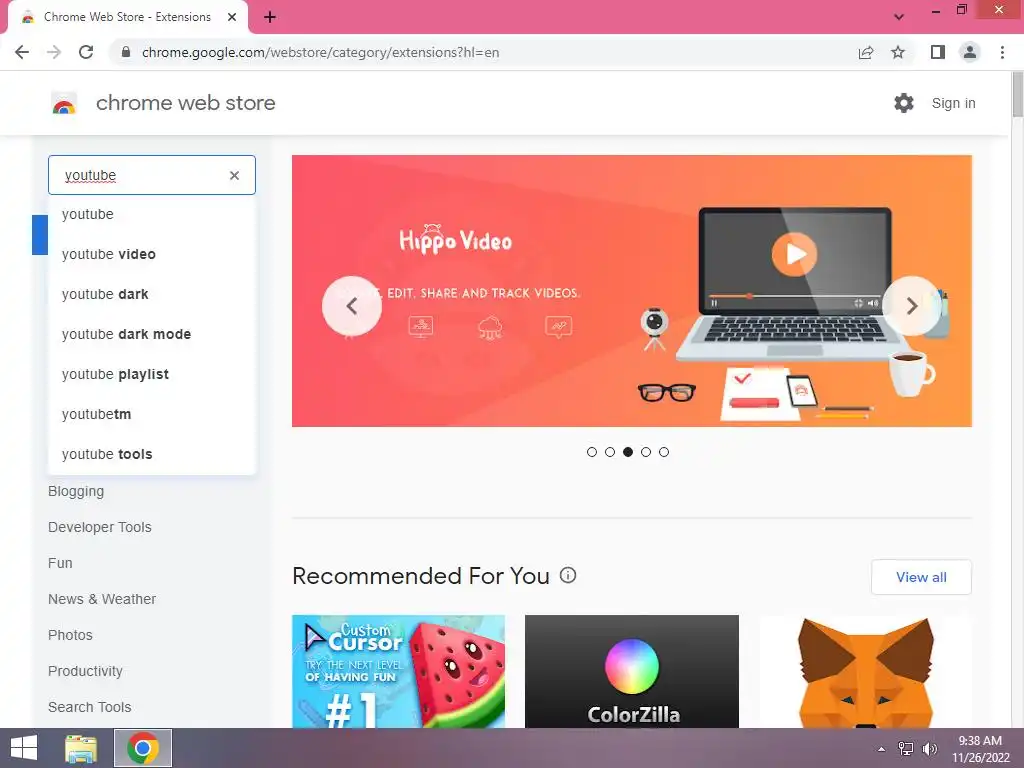Open the Fun category
The image size is (1024, 768).
[x=60, y=563]
